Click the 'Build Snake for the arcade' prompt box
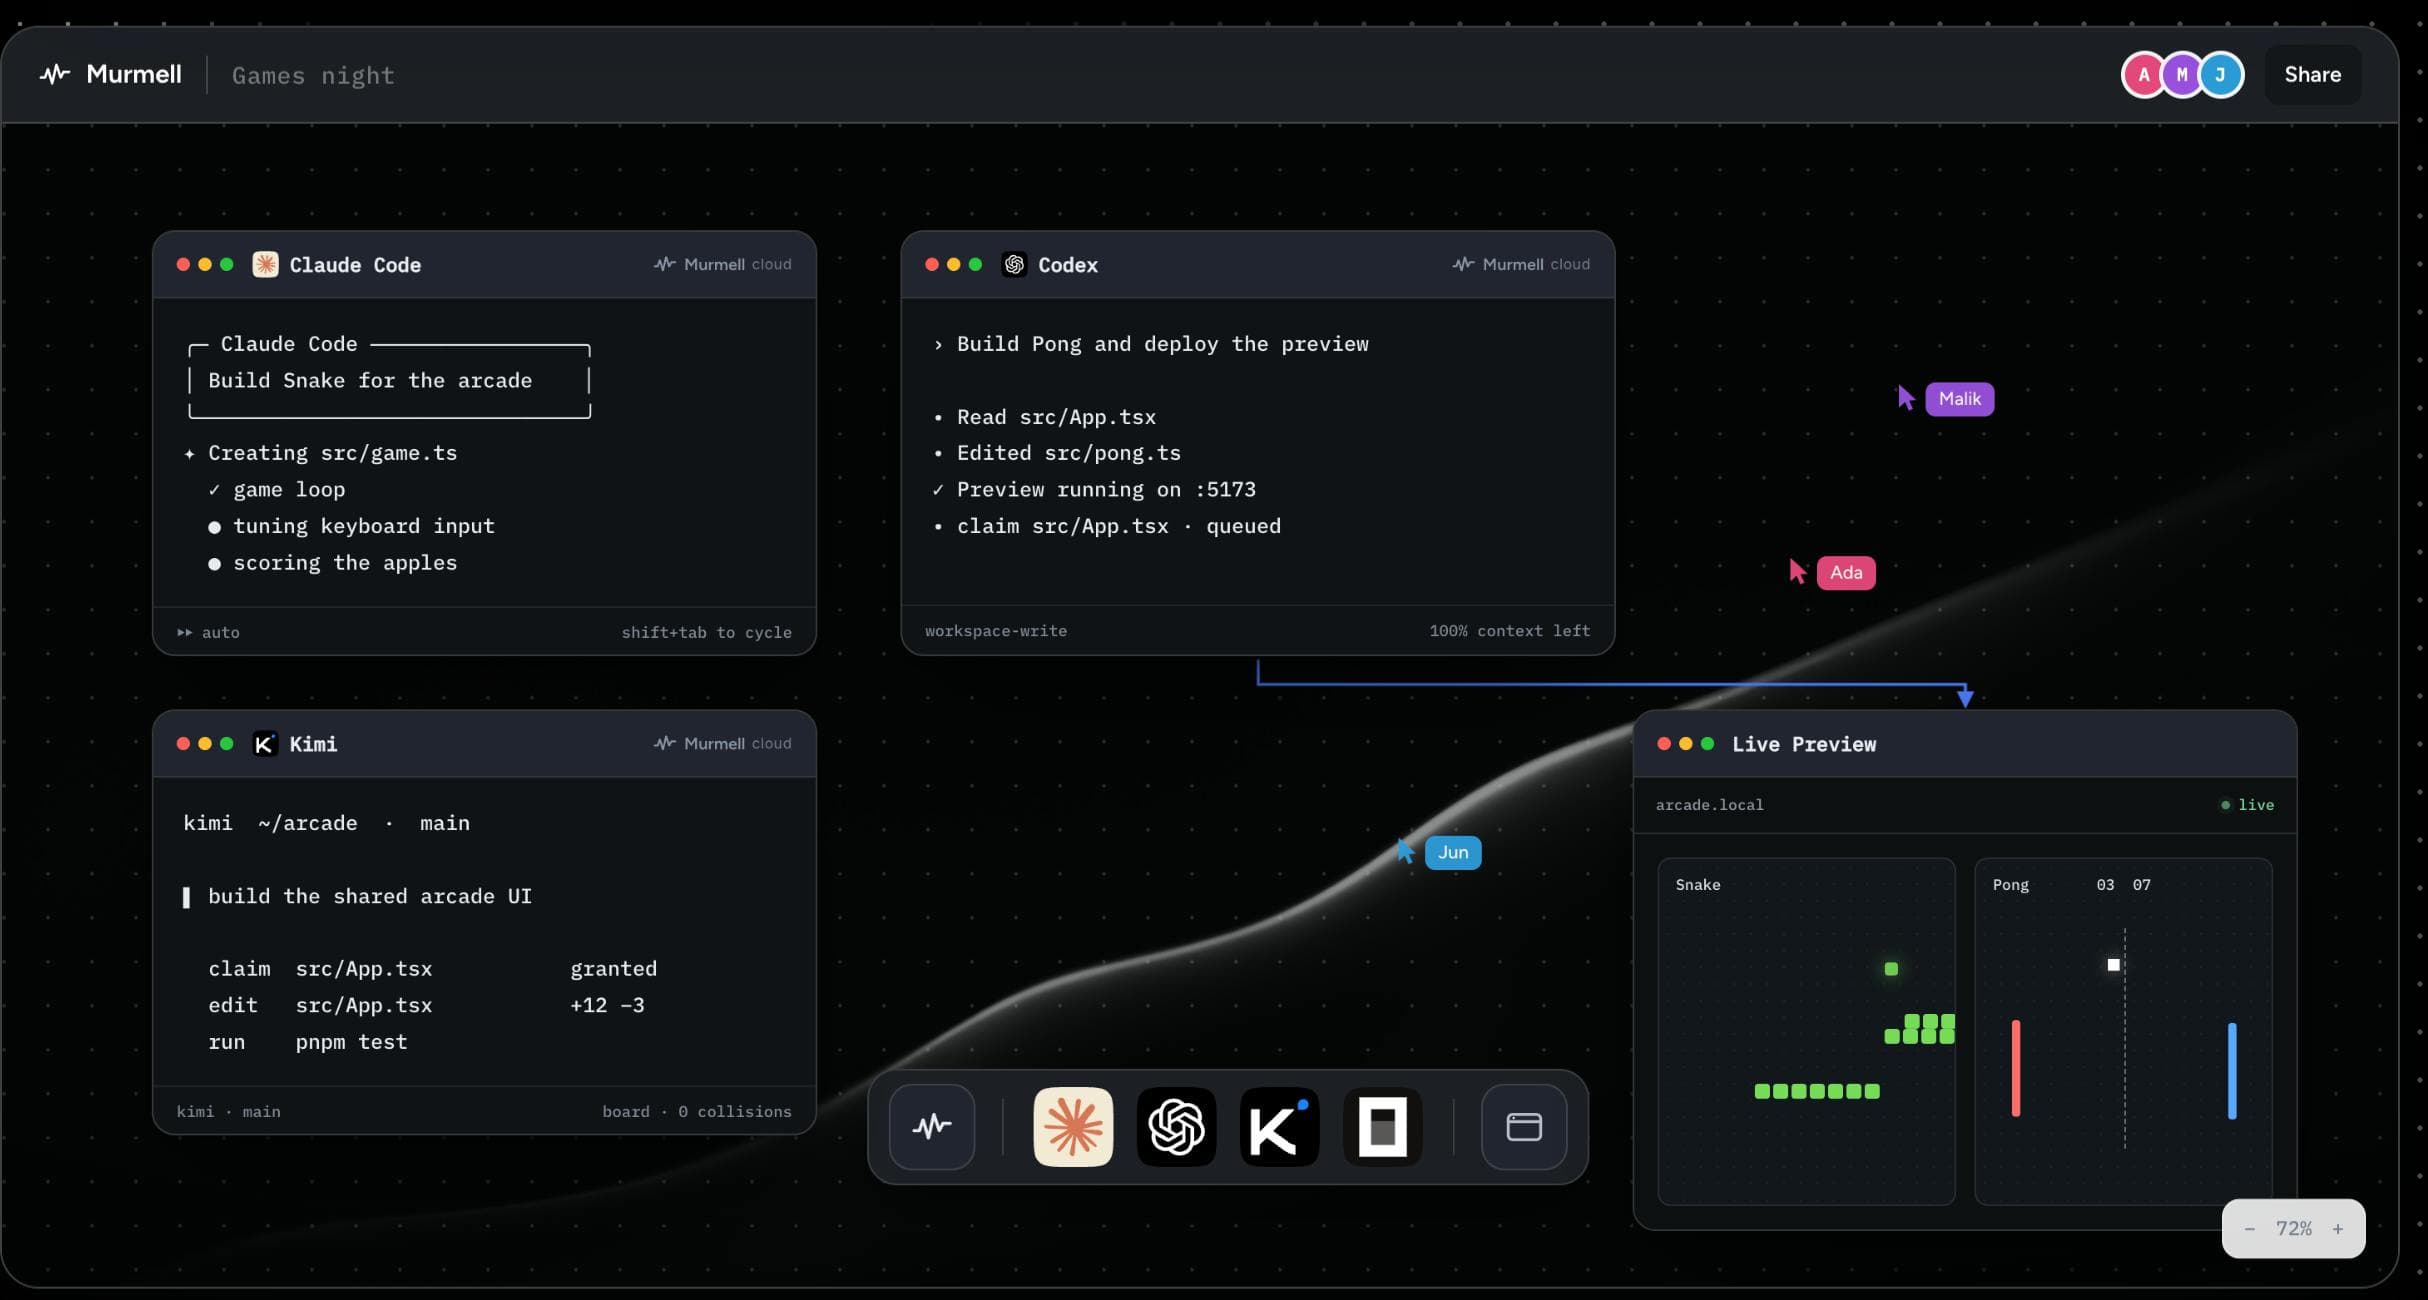Viewport: 2428px width, 1300px height. pyautogui.click(x=390, y=380)
